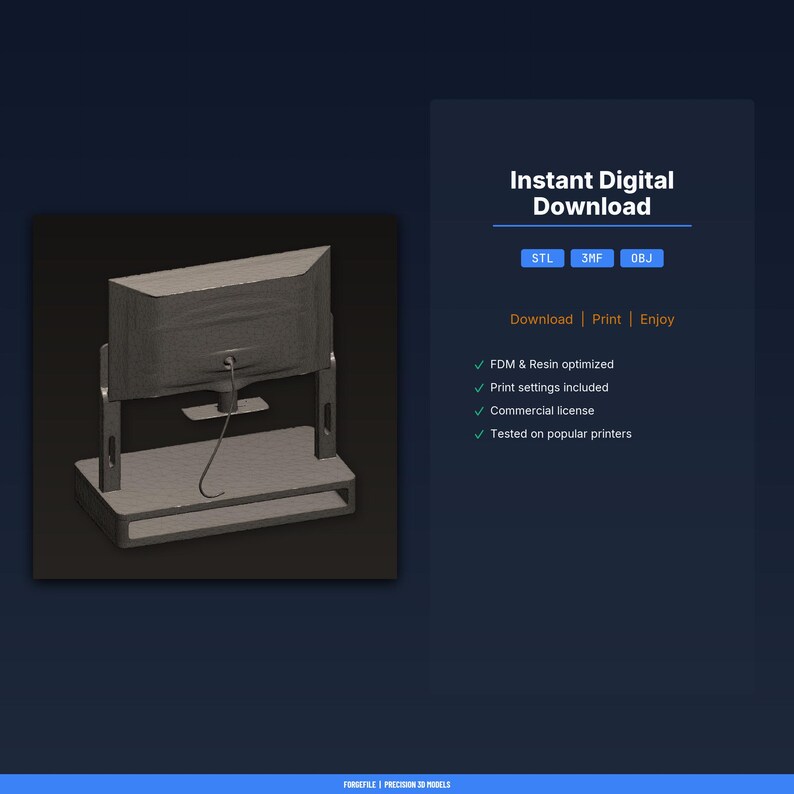This screenshot has height=794, width=794.
Task: Click the Commercial license text
Action: tap(542, 411)
